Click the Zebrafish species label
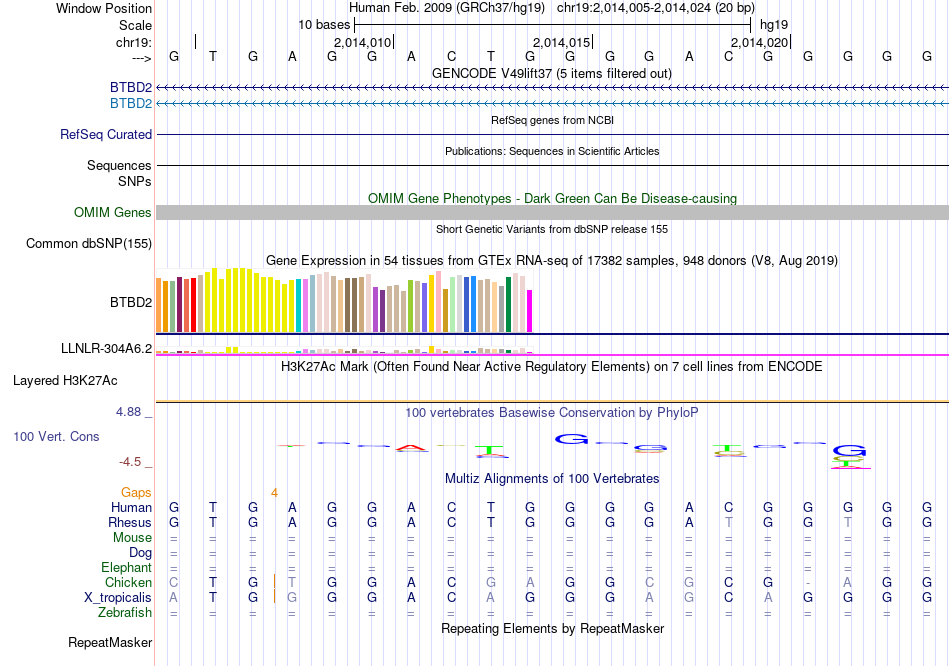The image size is (950, 666). click(124, 612)
